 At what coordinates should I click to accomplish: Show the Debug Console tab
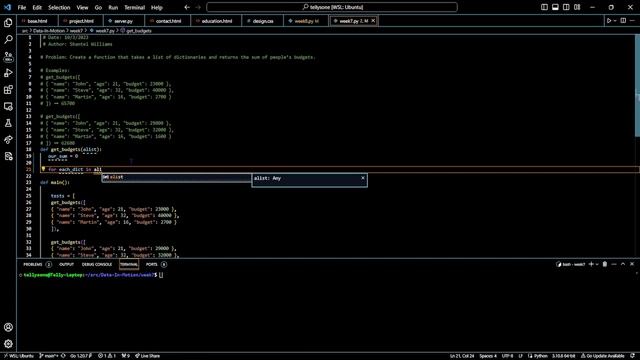pos(97,264)
